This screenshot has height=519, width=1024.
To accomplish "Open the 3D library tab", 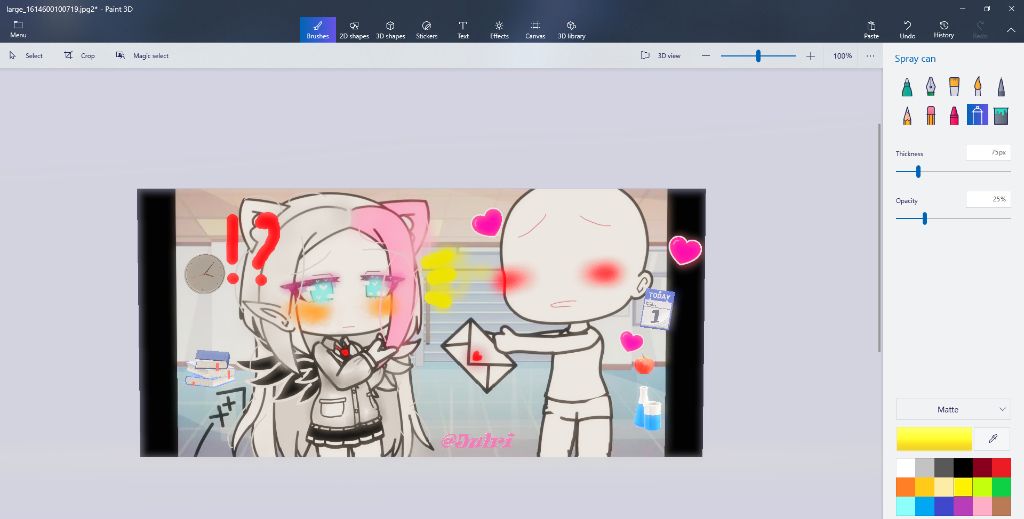I will pyautogui.click(x=571, y=29).
